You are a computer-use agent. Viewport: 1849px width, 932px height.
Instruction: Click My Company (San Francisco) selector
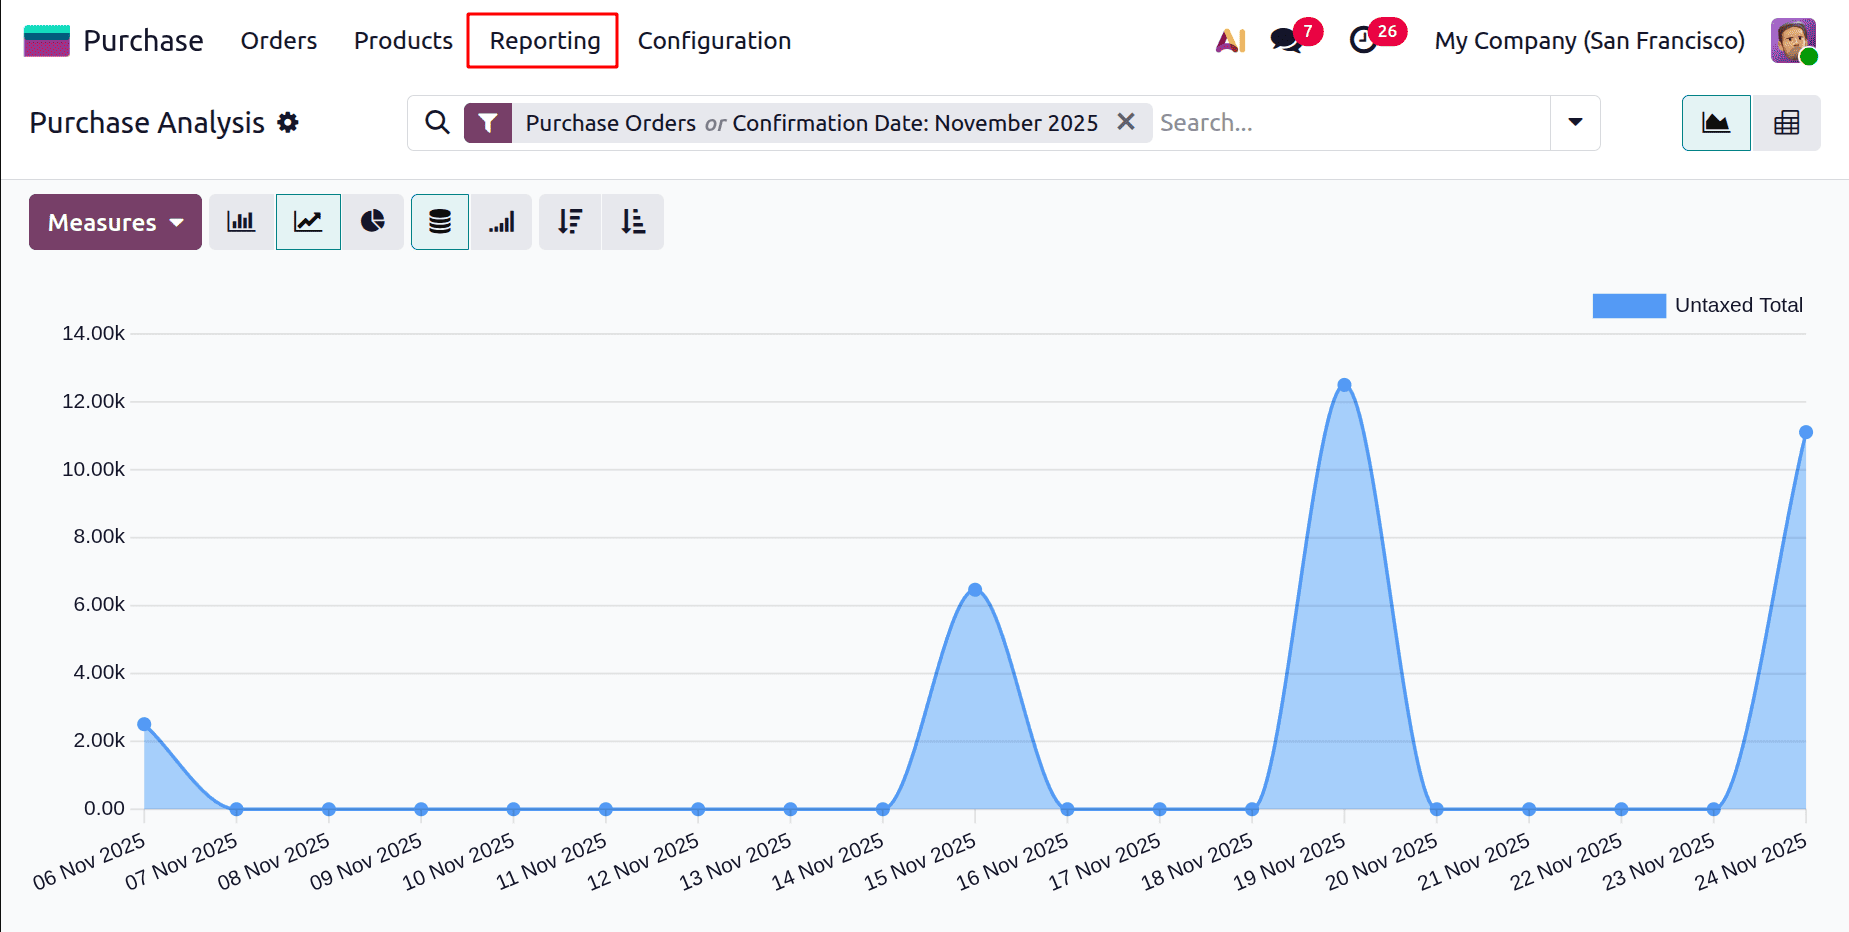(x=1589, y=40)
